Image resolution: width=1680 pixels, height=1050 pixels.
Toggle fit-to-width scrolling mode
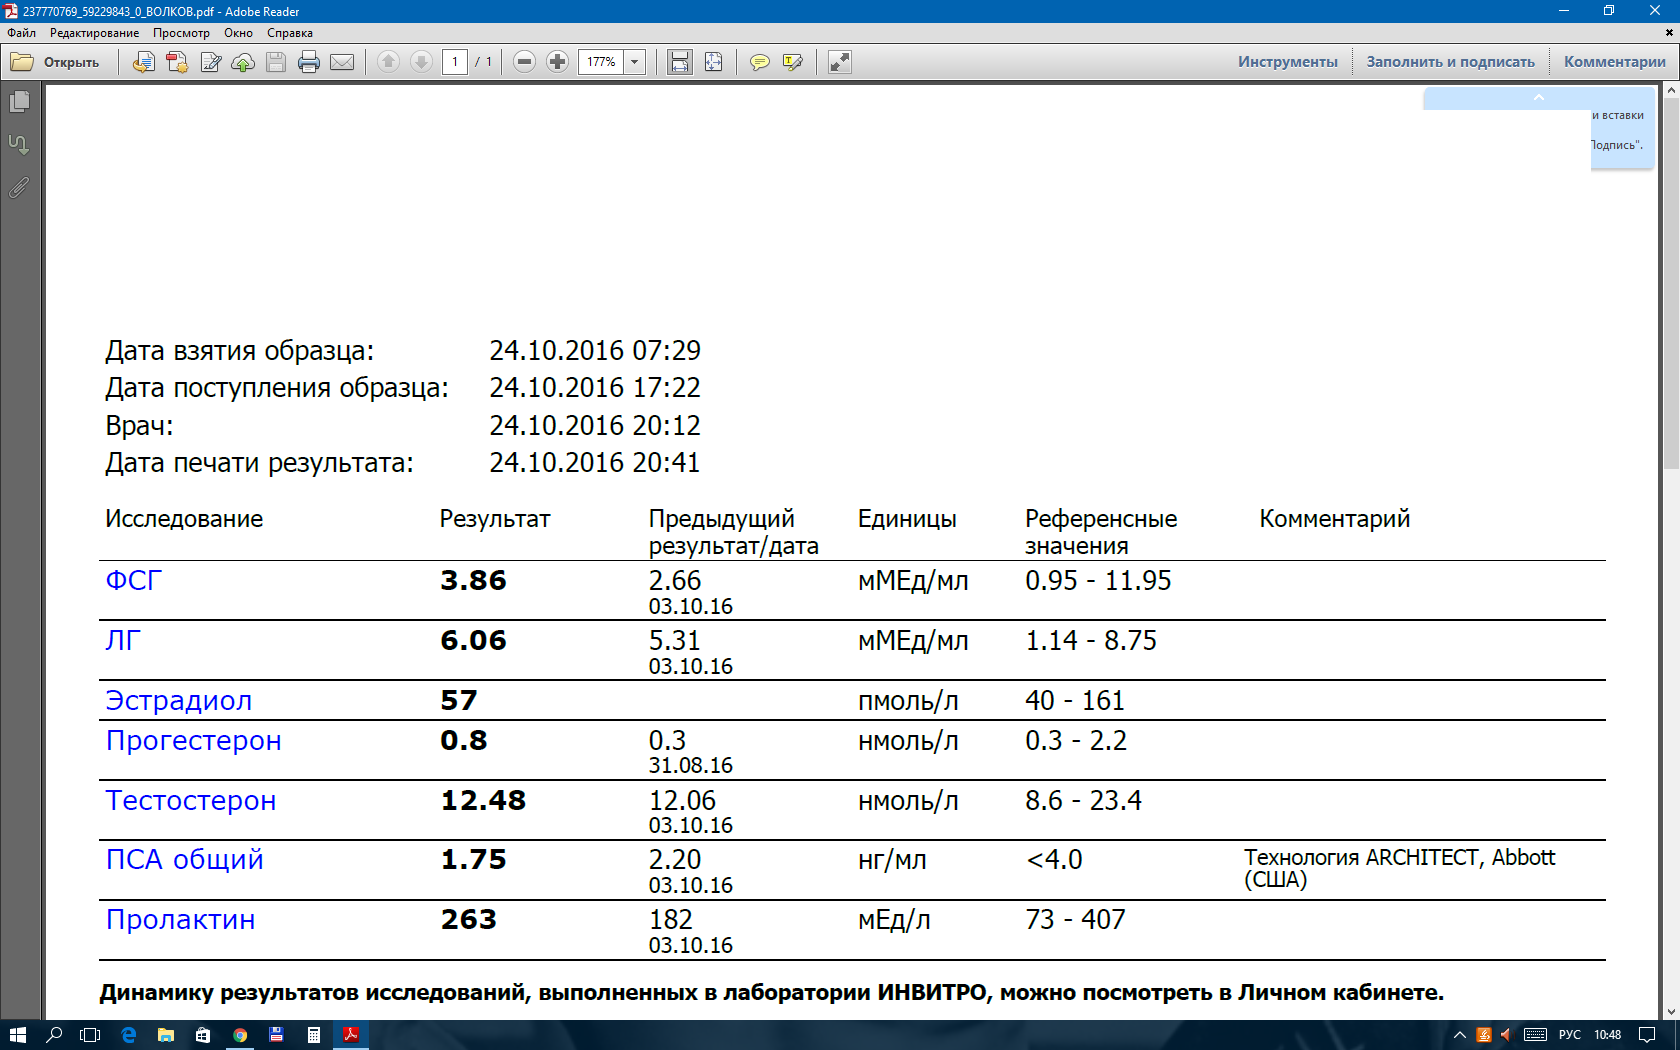click(x=680, y=62)
